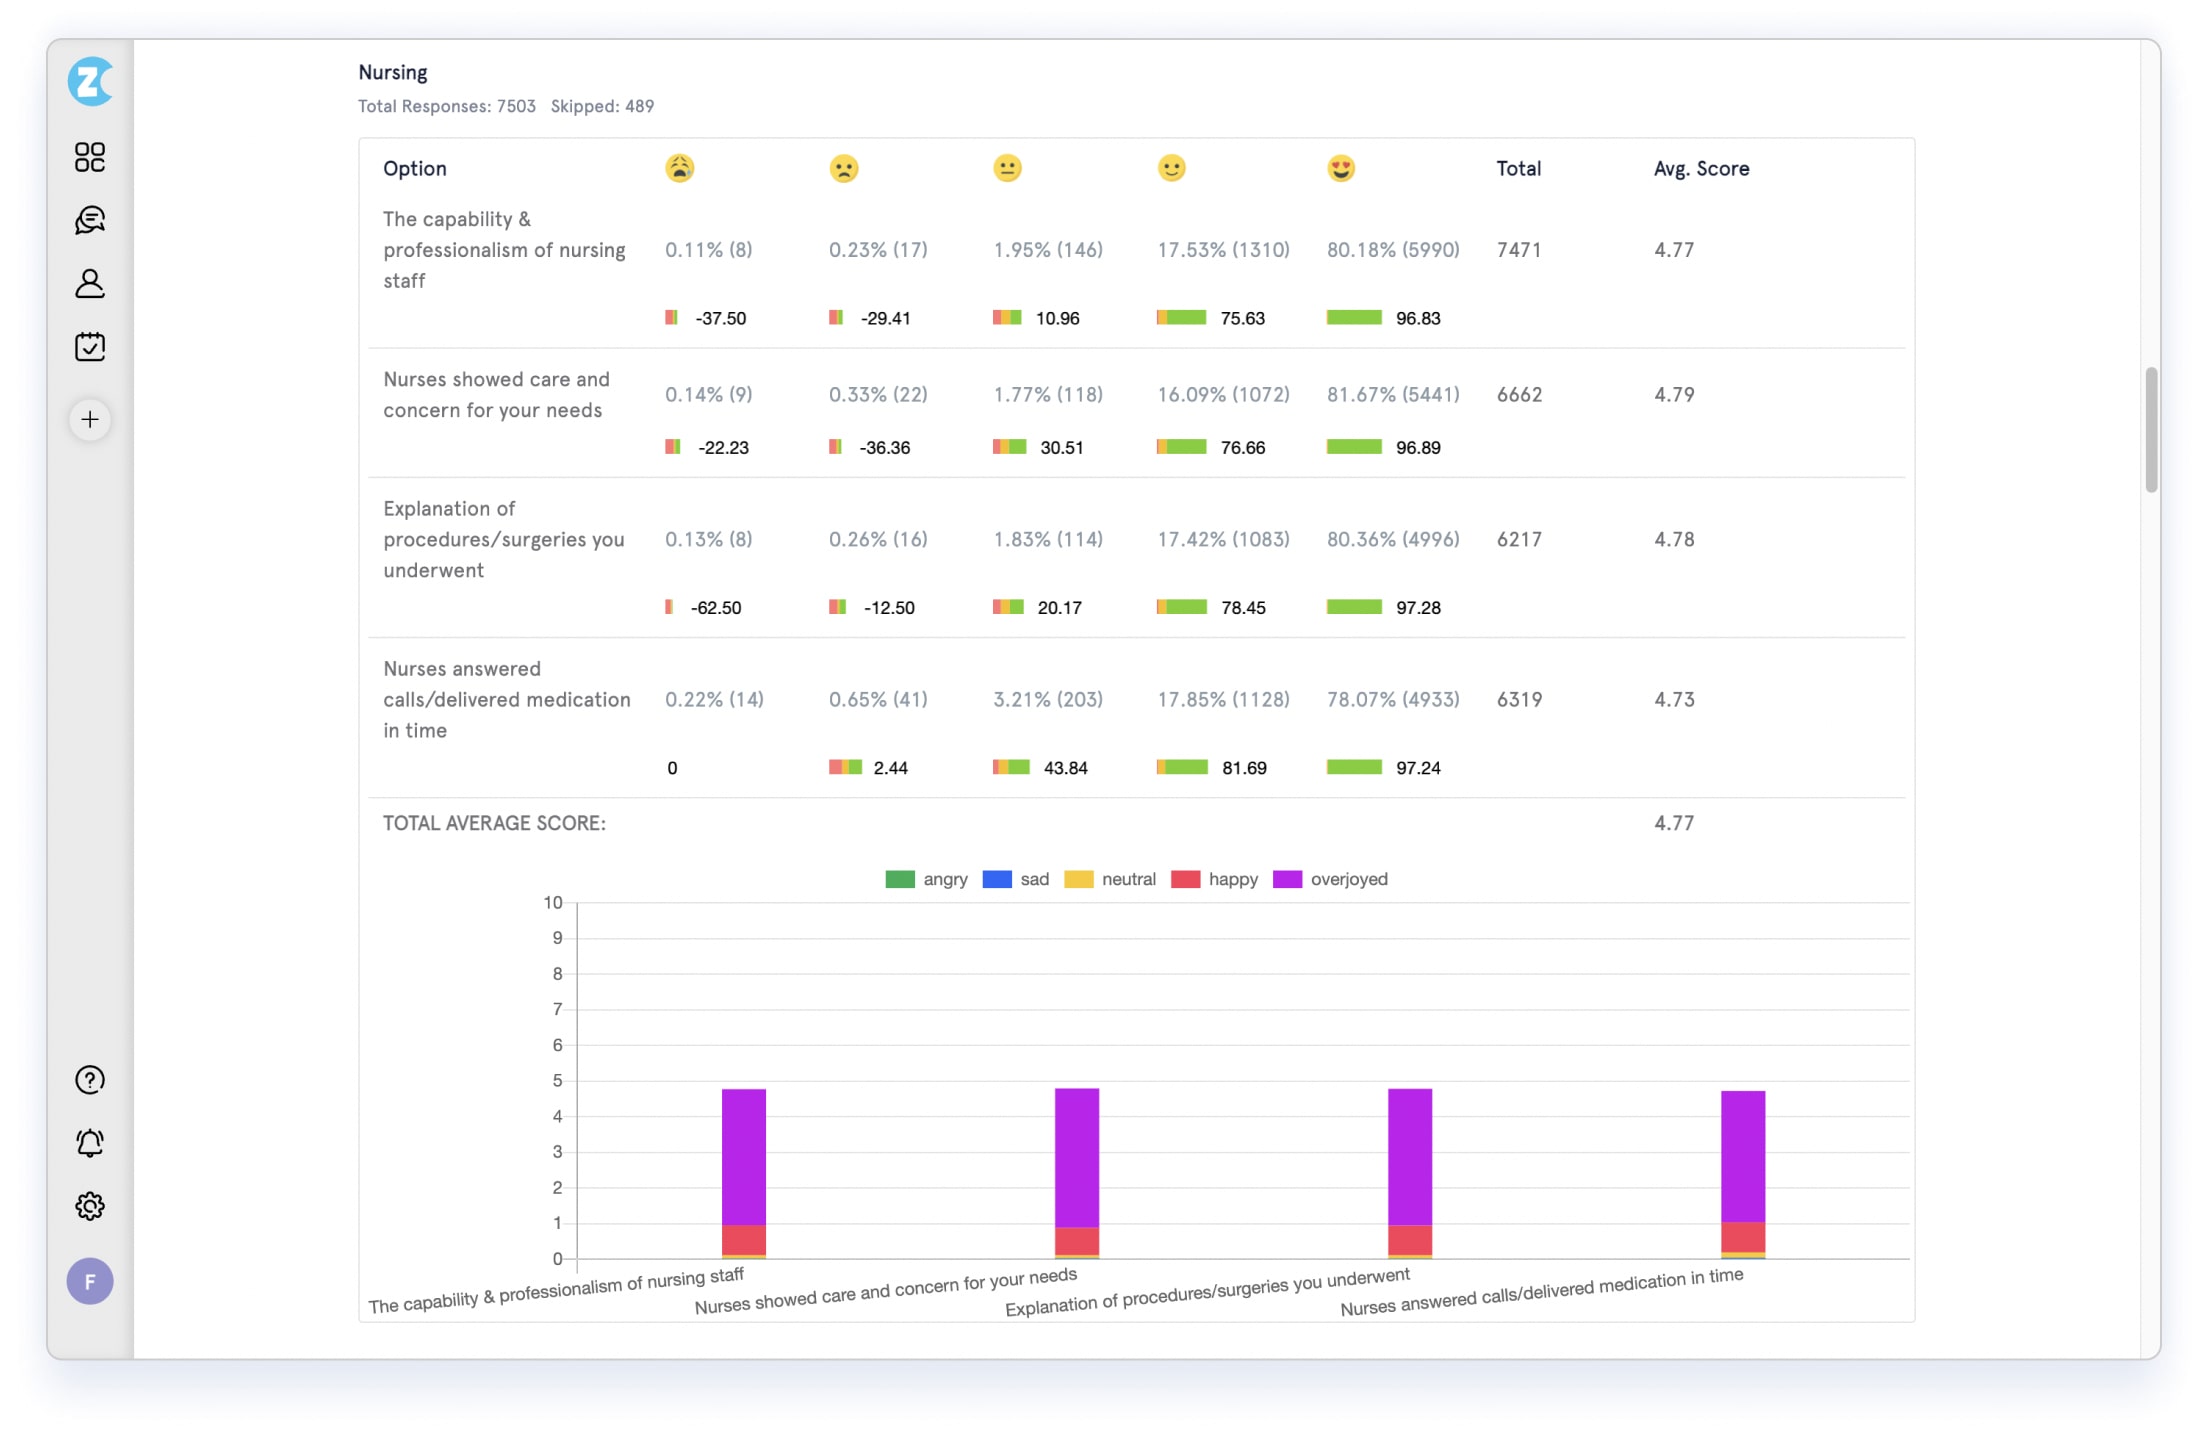The image size is (2208, 1436).
Task: Click the neutral face column header emoji
Action: click(1007, 168)
